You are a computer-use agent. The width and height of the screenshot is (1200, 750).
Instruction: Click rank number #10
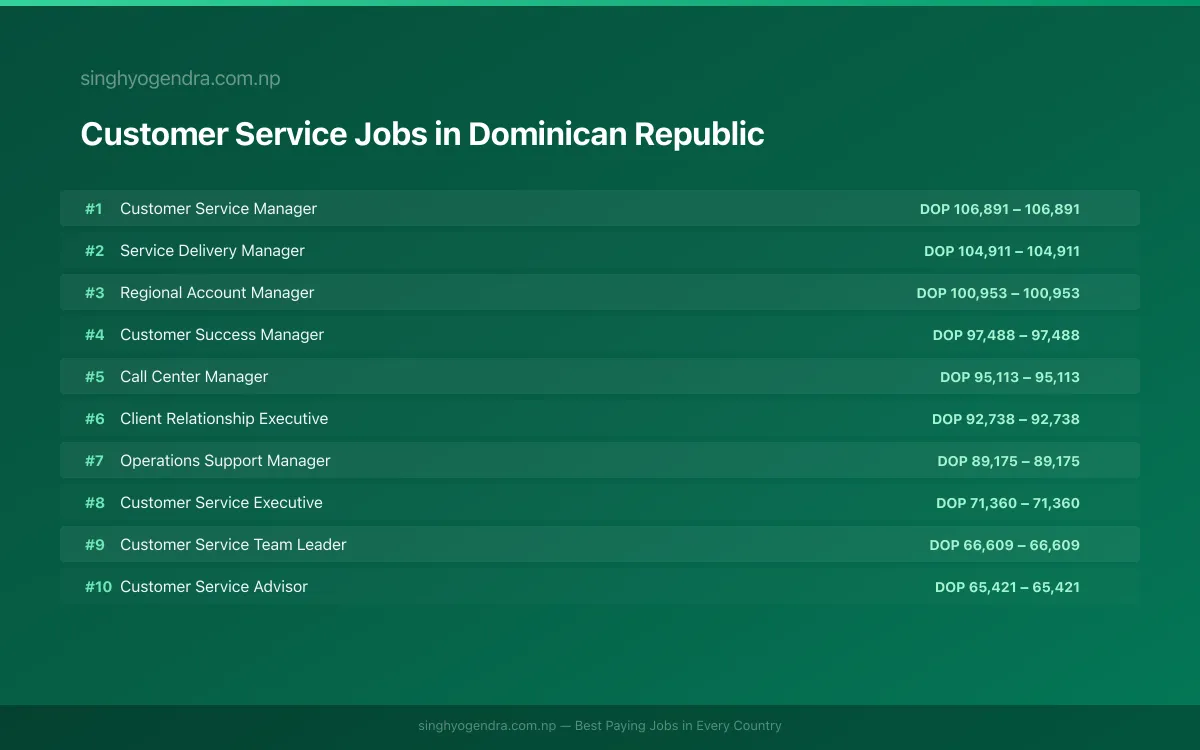[x=98, y=587]
